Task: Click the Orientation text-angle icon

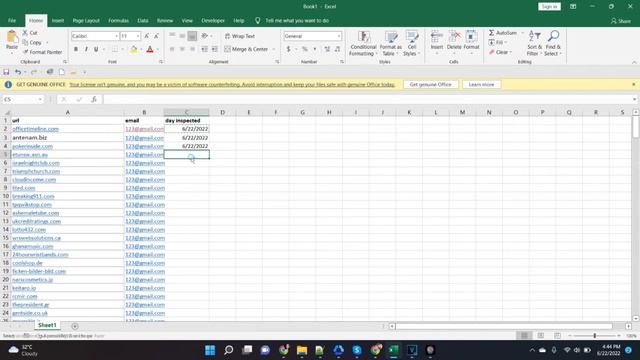Action: coord(205,36)
